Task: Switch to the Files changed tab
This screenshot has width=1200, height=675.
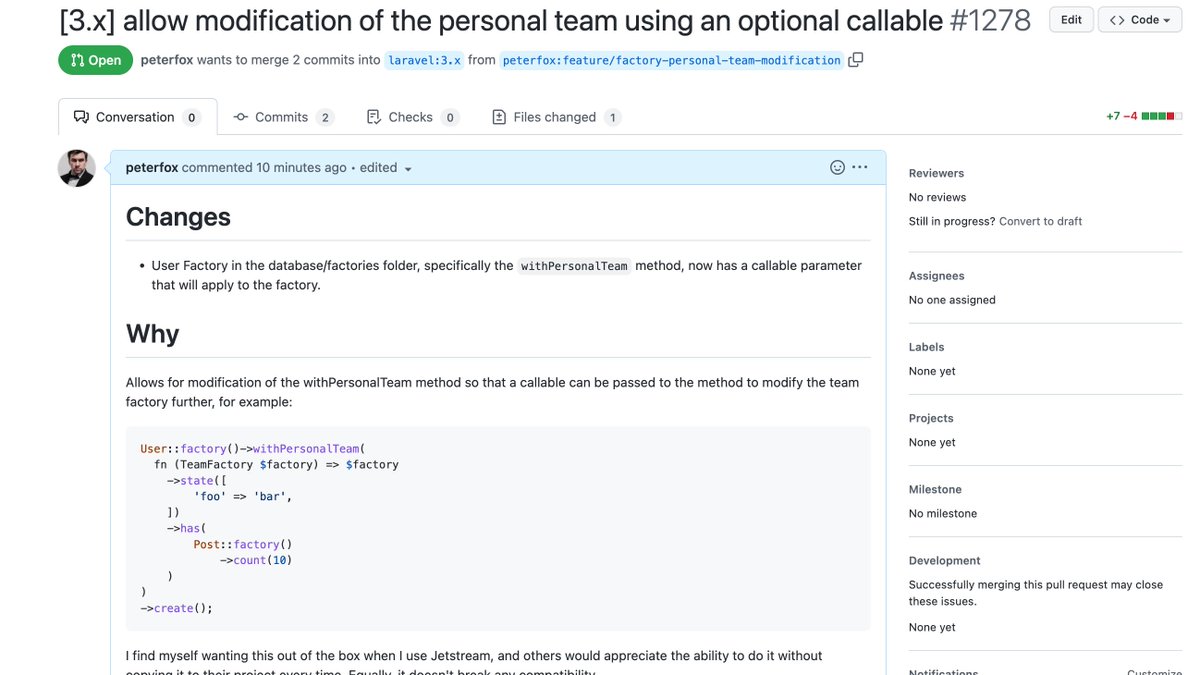Action: [555, 117]
